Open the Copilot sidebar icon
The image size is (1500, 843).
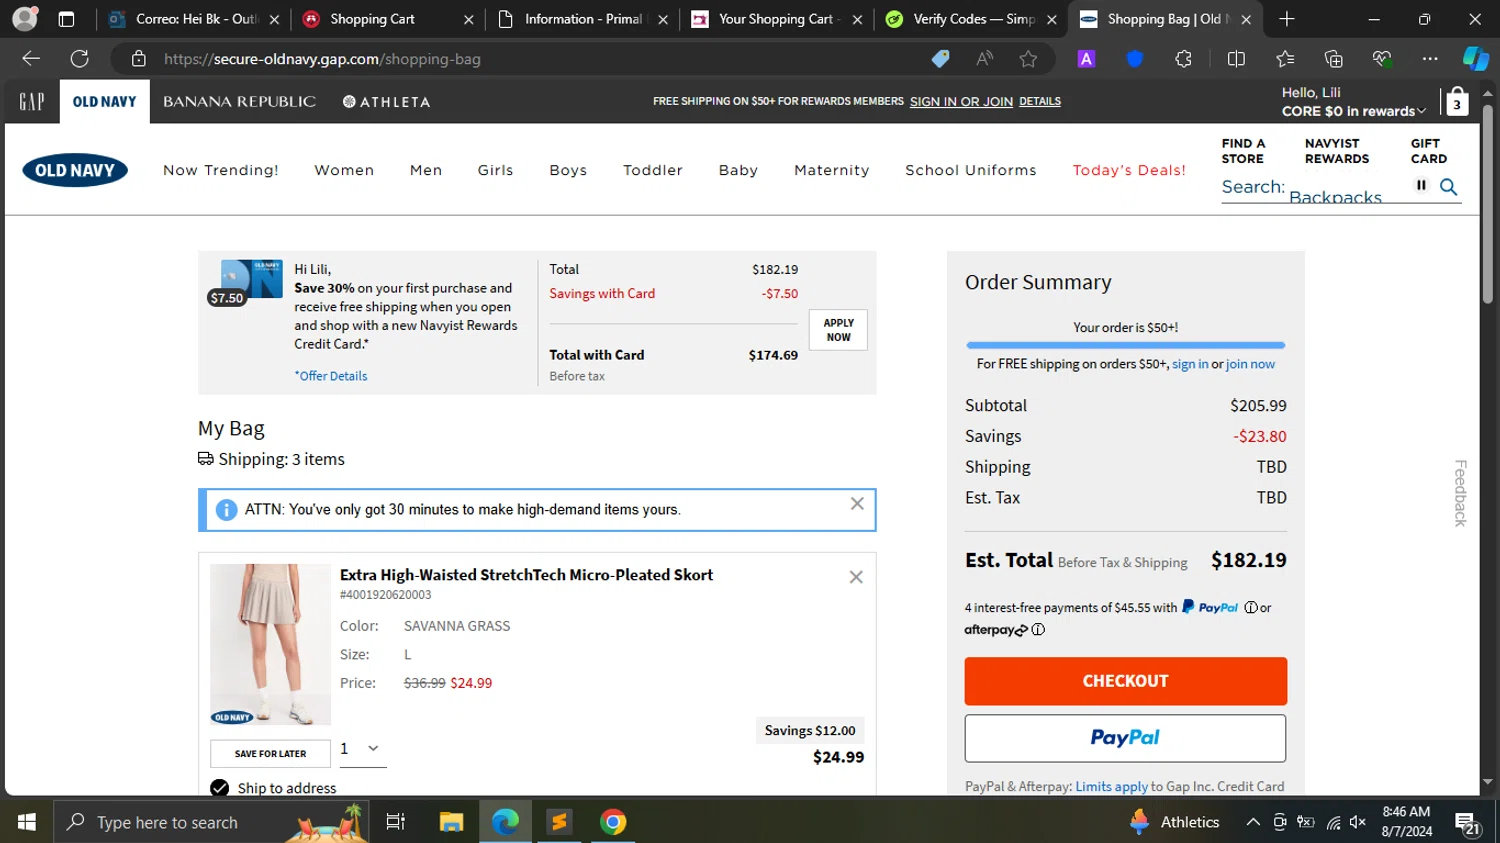click(1475, 59)
